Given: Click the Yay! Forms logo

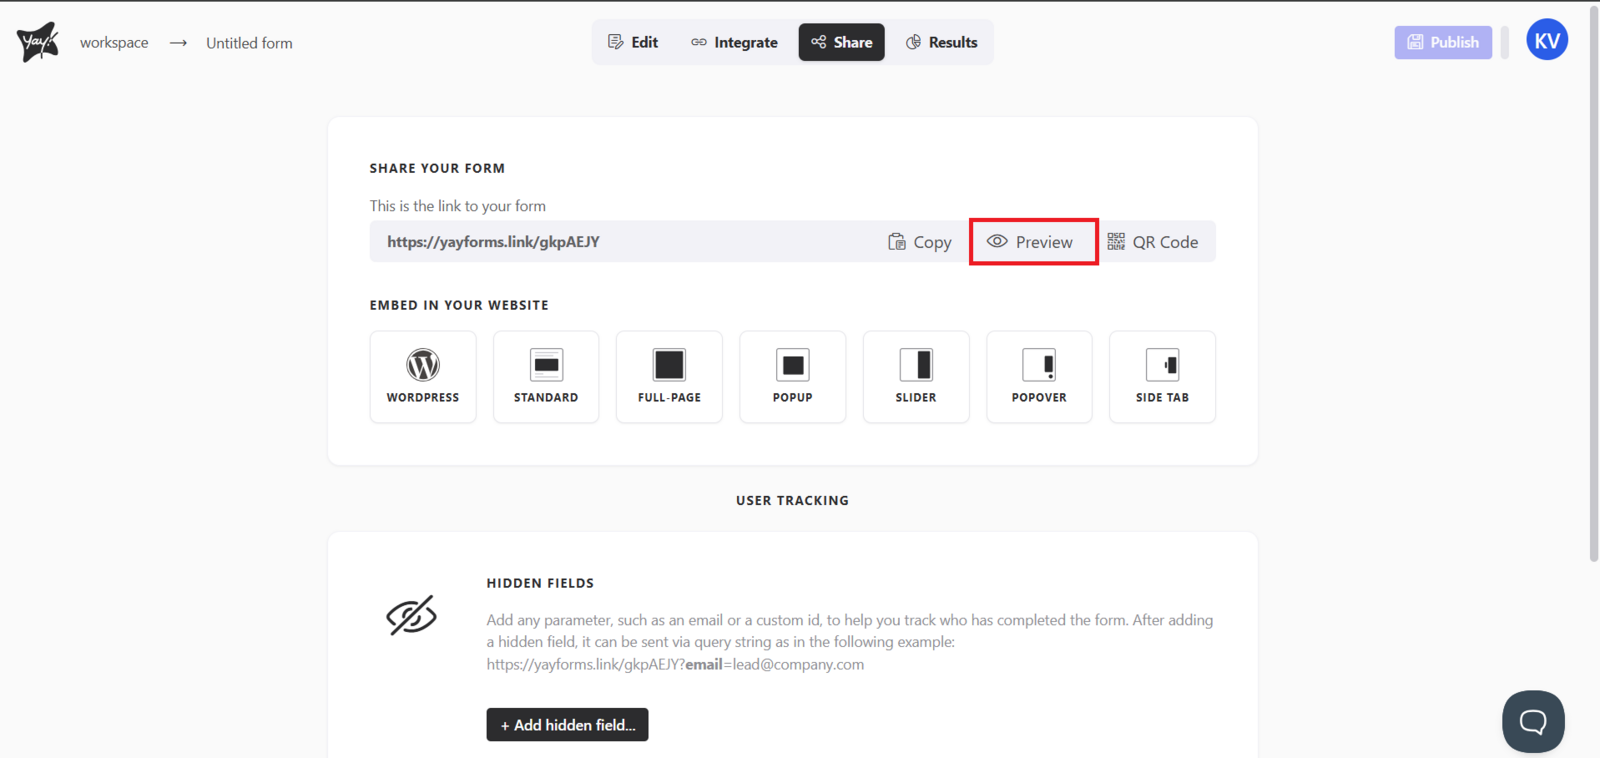Looking at the screenshot, I should [38, 42].
